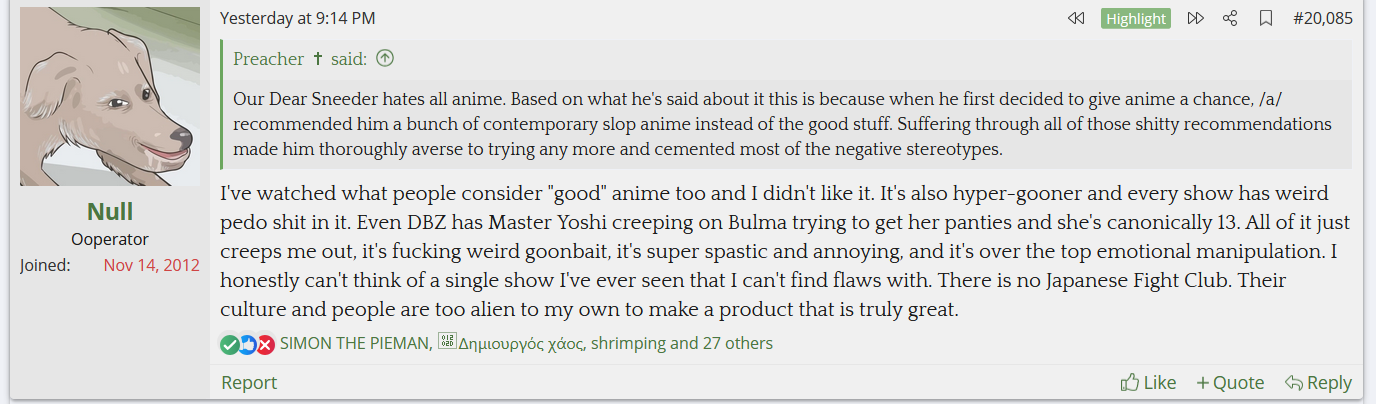Add this post to multi-quote
Image resolution: width=1376 pixels, height=404 pixels.
pos(1230,383)
